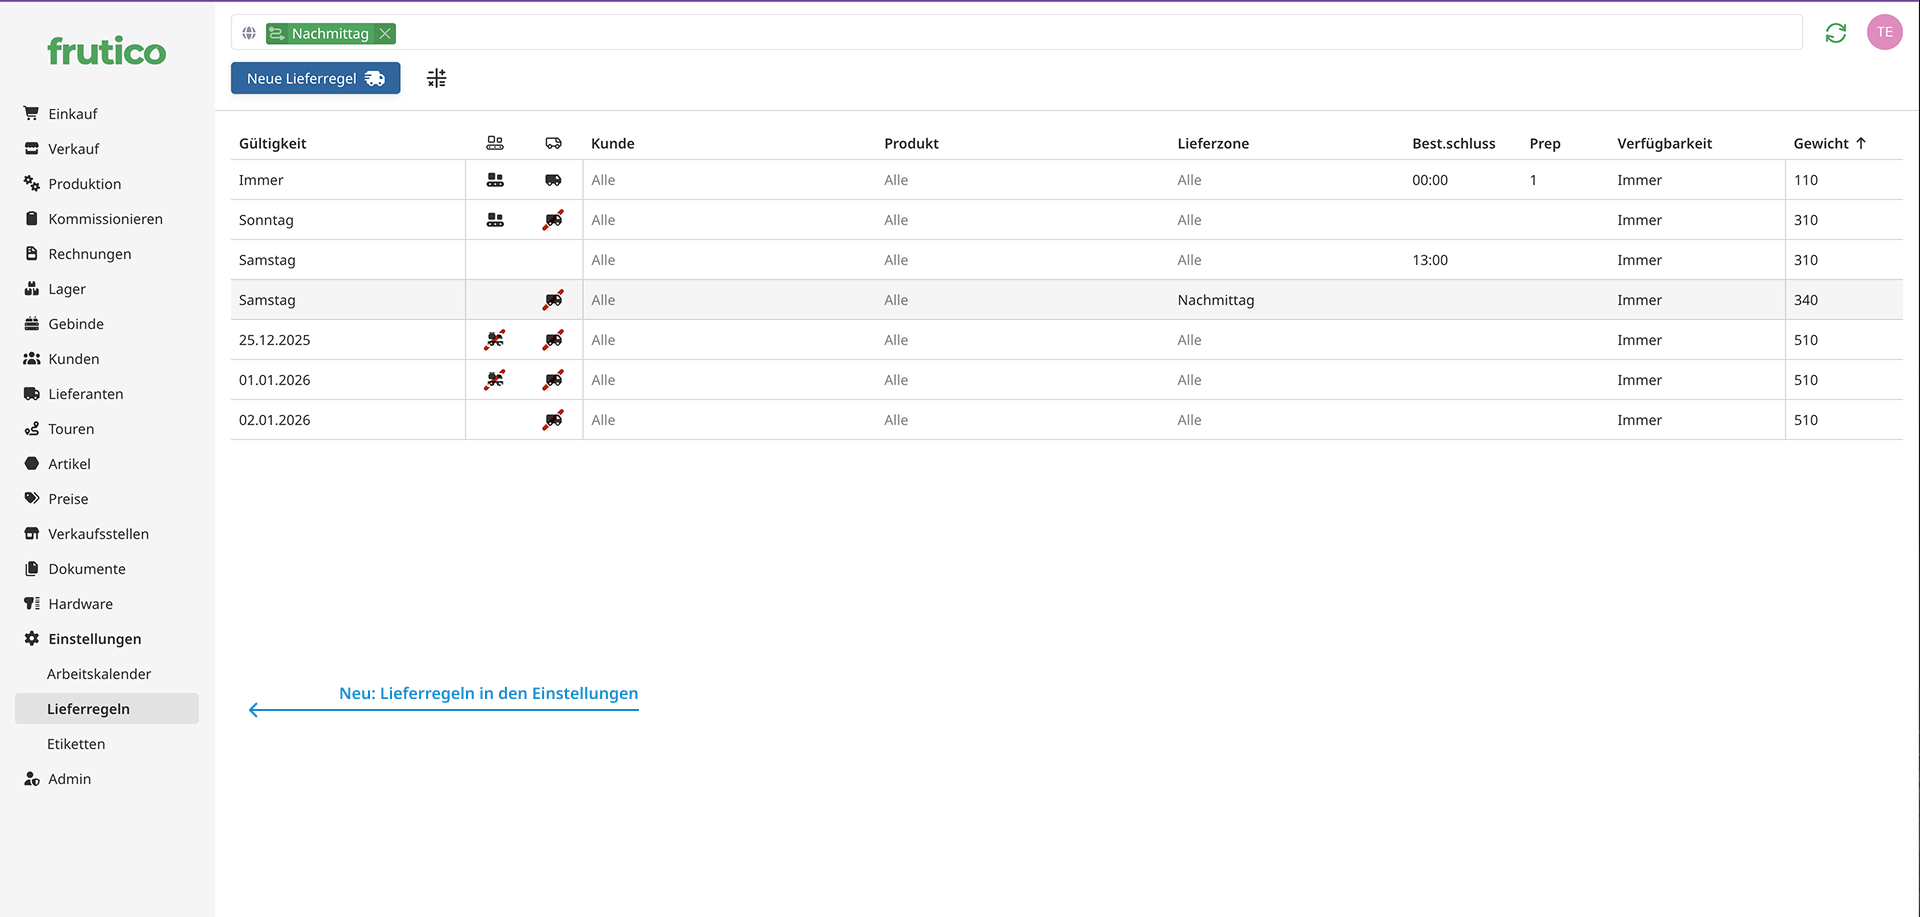Click crossed-out pickup icon in 25.12.2025 row
Image resolution: width=1920 pixels, height=917 pixels.
click(495, 340)
